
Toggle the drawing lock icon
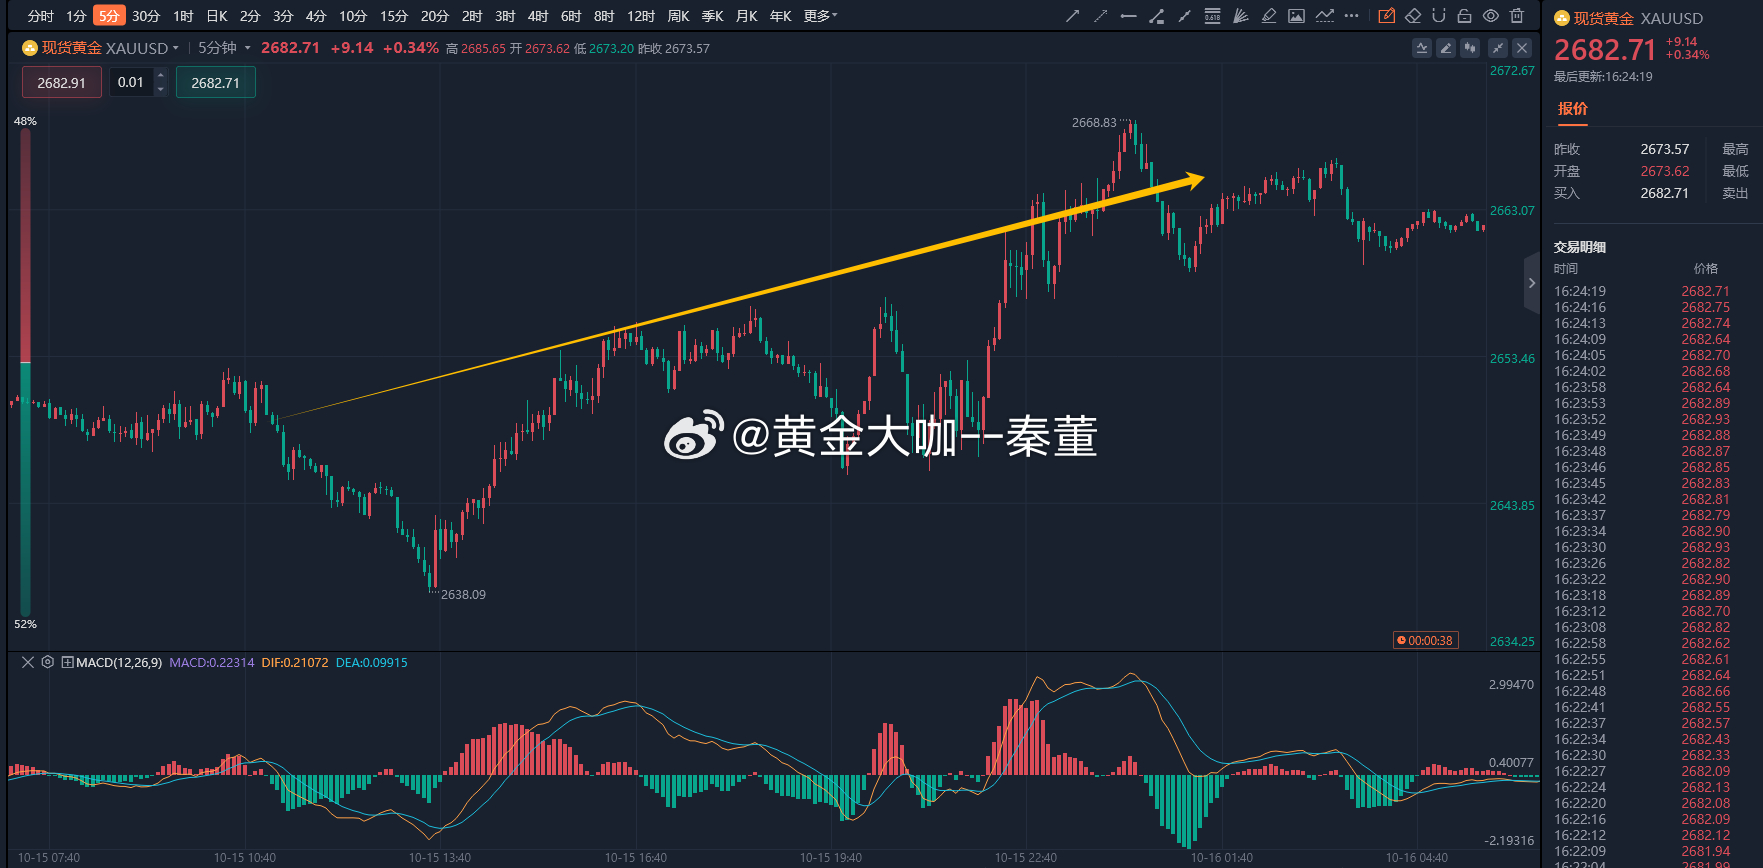pyautogui.click(x=1464, y=16)
